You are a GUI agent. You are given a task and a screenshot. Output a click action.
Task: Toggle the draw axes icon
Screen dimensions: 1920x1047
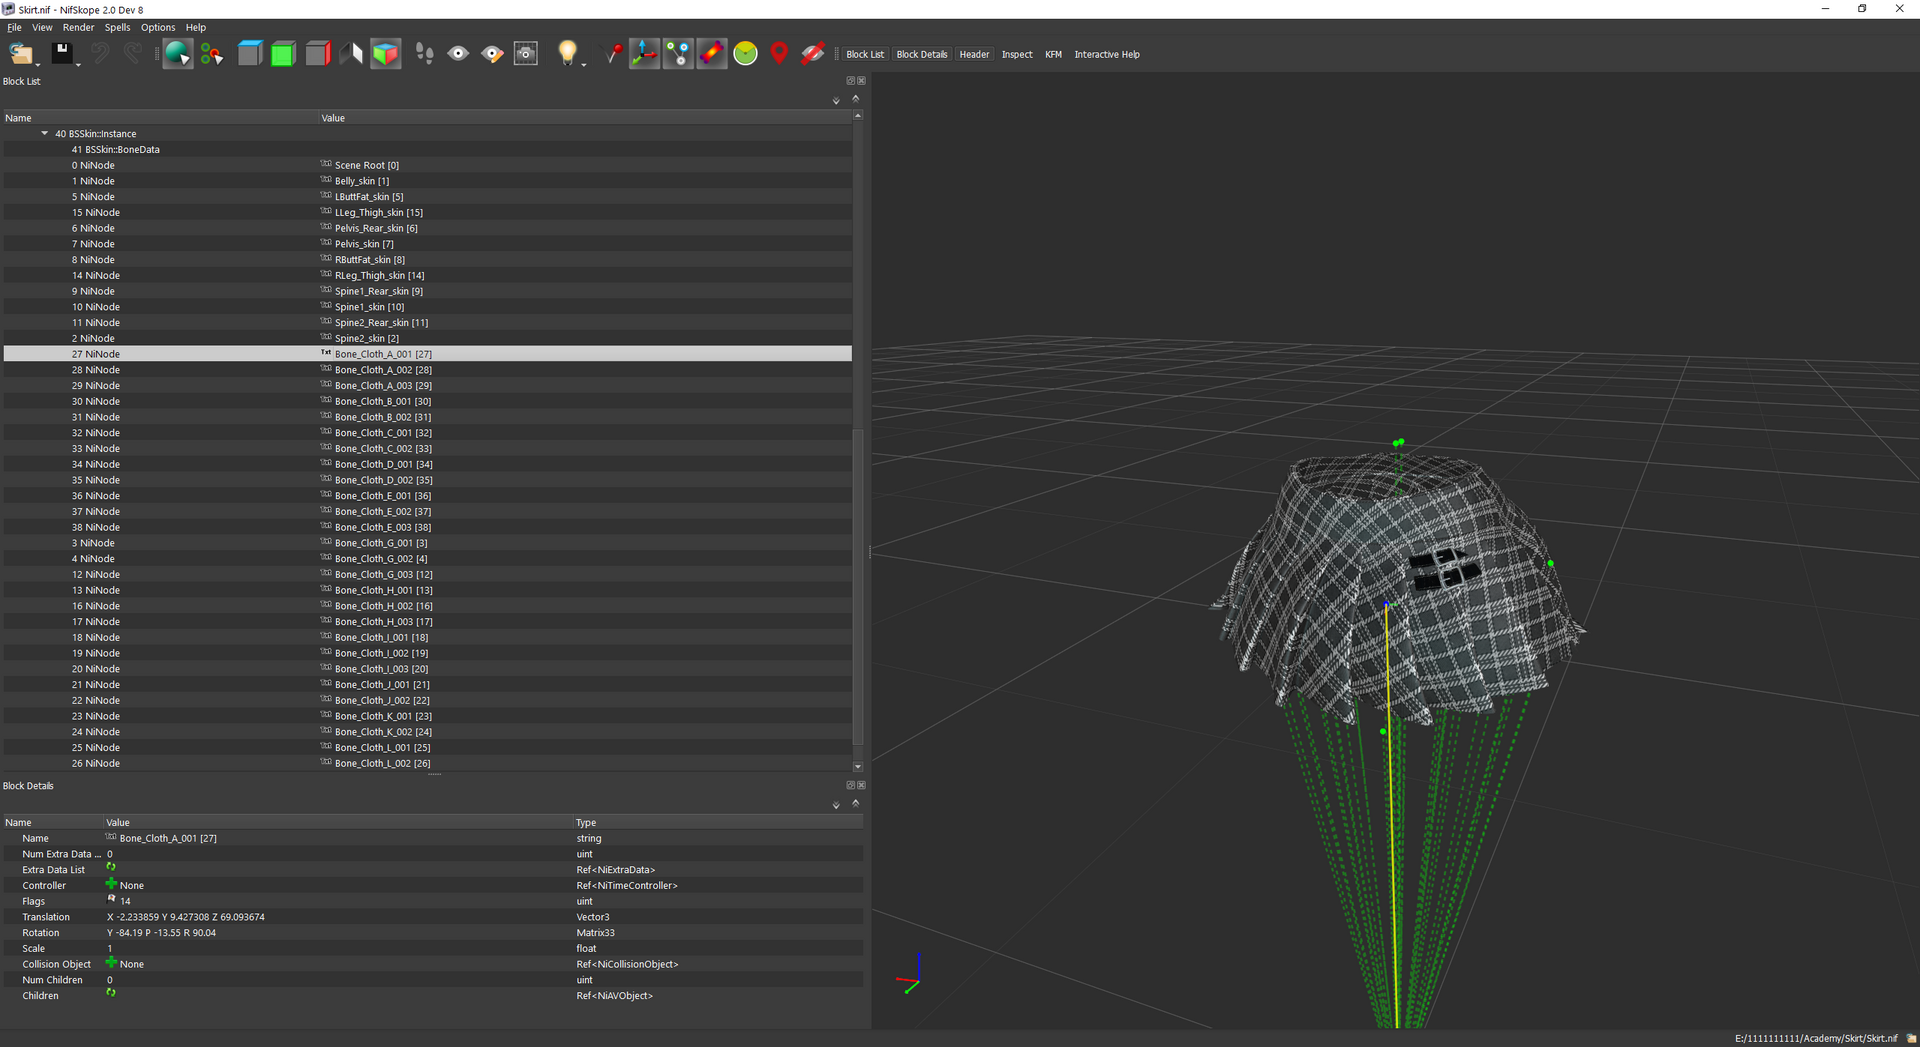644,54
